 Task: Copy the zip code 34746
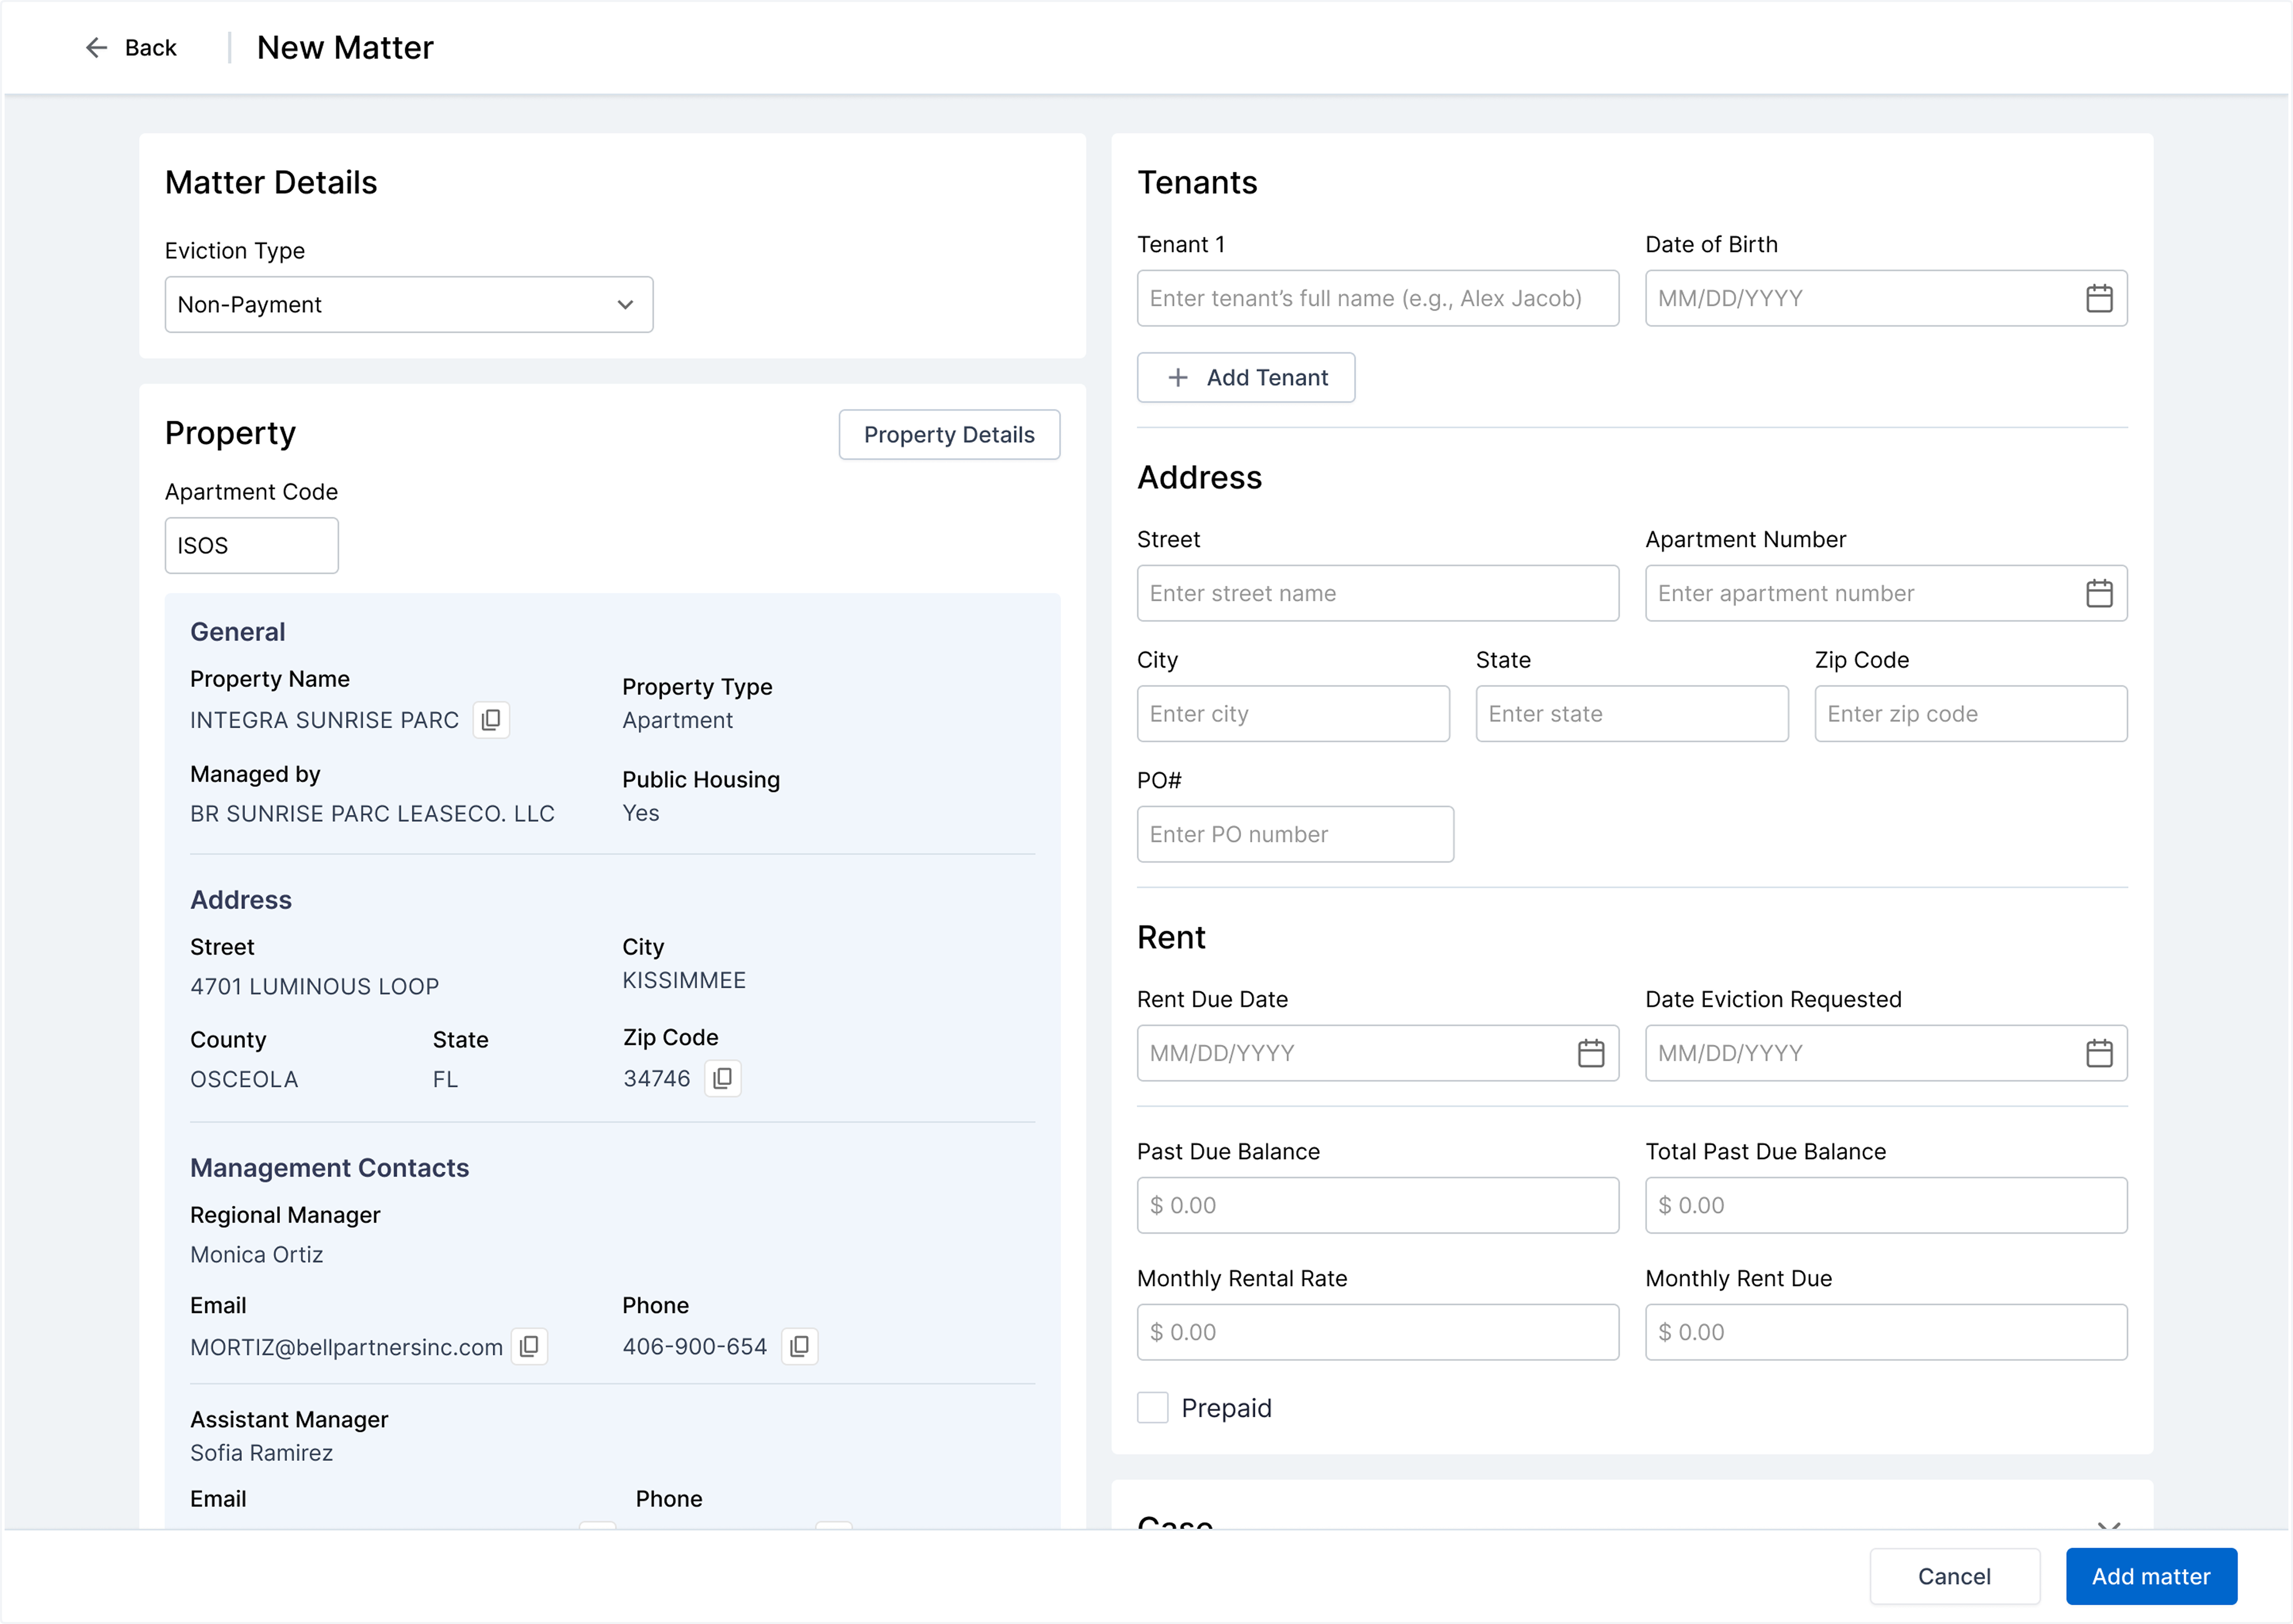(723, 1079)
